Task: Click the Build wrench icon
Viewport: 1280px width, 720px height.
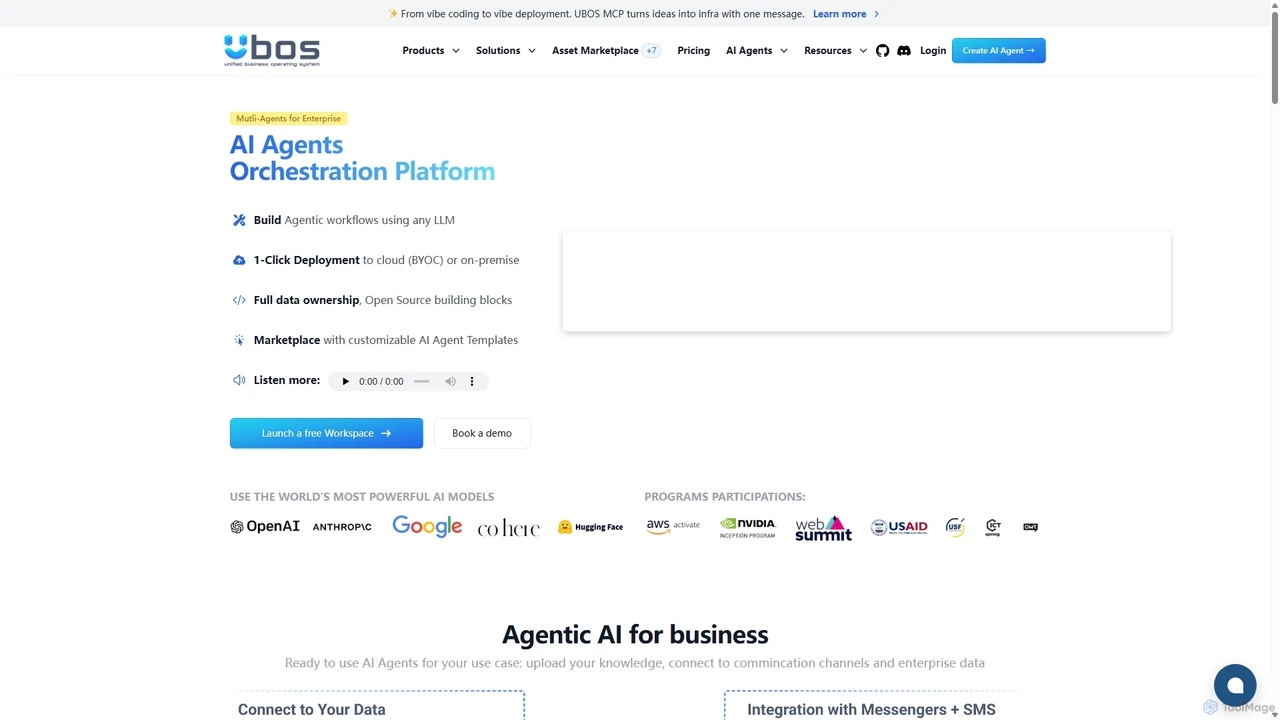Action: click(239, 220)
